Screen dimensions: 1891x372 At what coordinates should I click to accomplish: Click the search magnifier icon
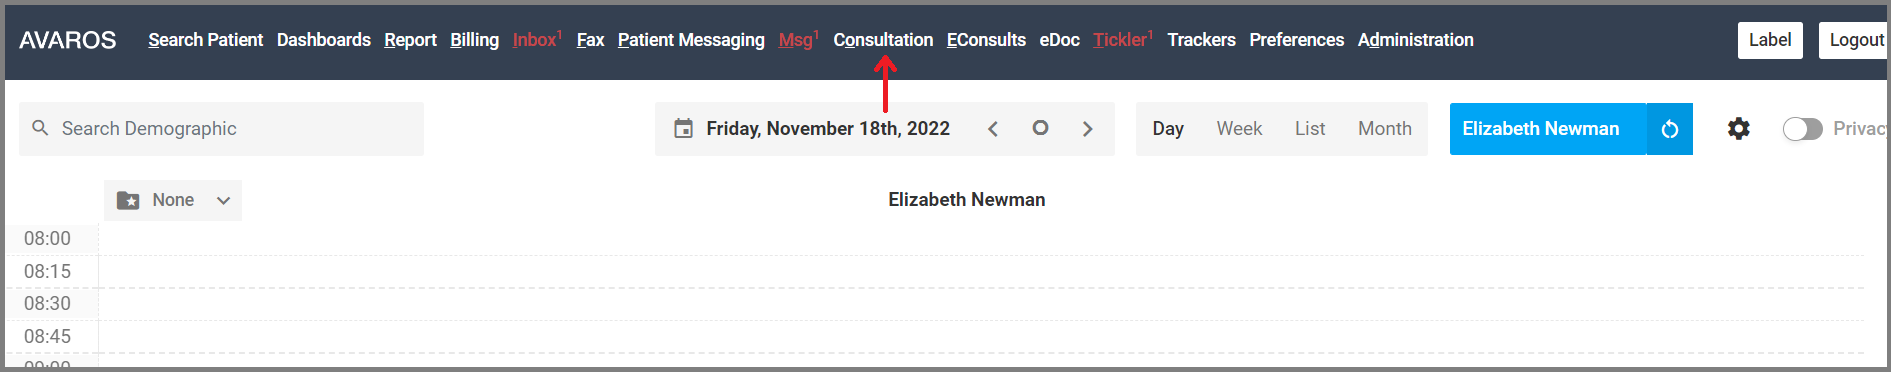(x=40, y=128)
